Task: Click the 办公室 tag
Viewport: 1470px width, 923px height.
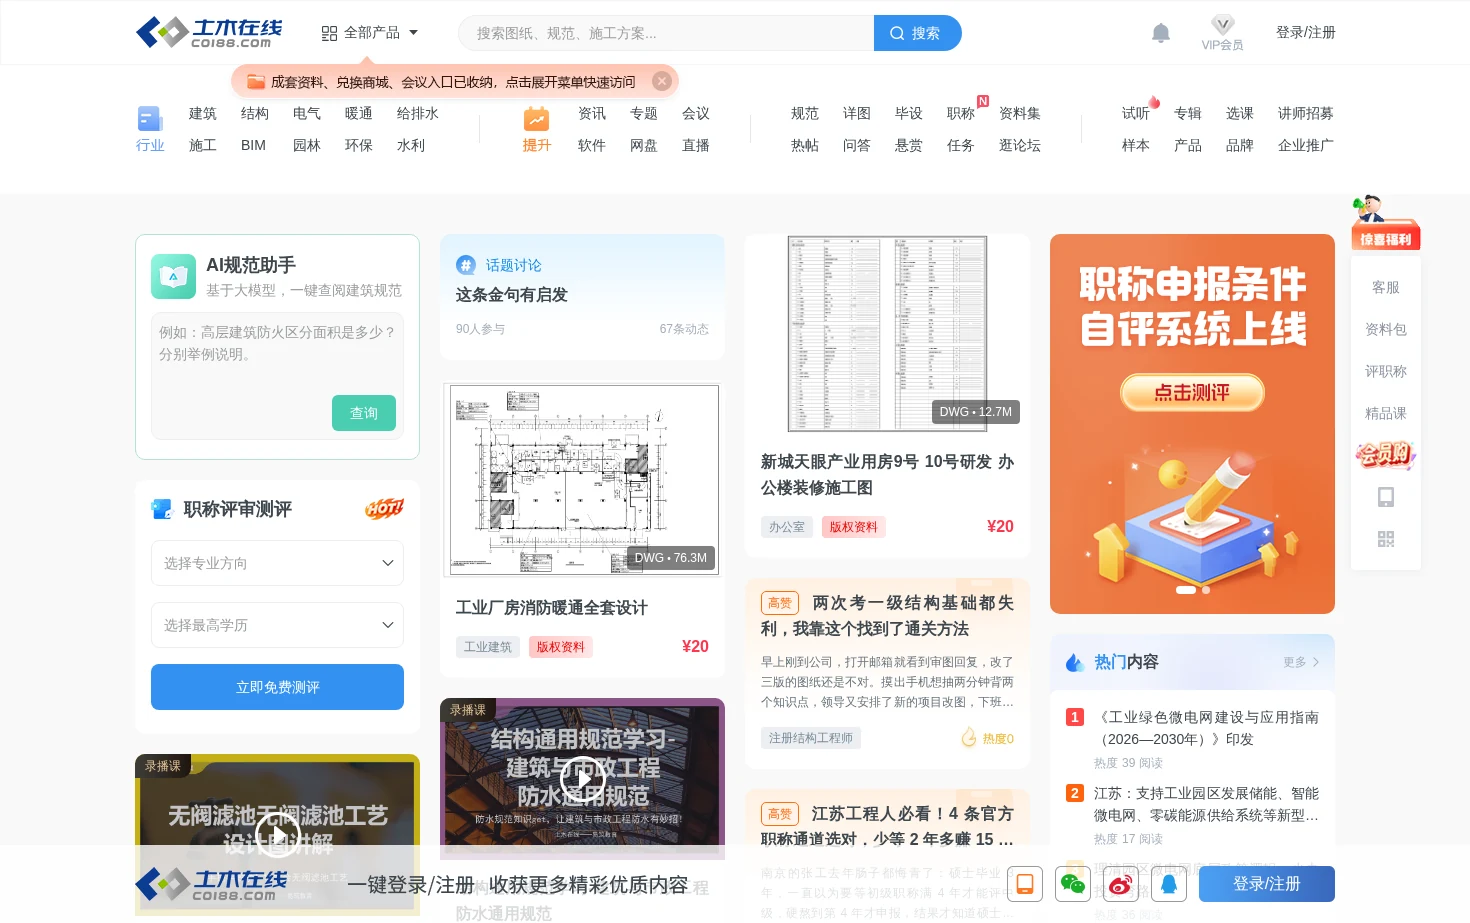Action: [787, 527]
